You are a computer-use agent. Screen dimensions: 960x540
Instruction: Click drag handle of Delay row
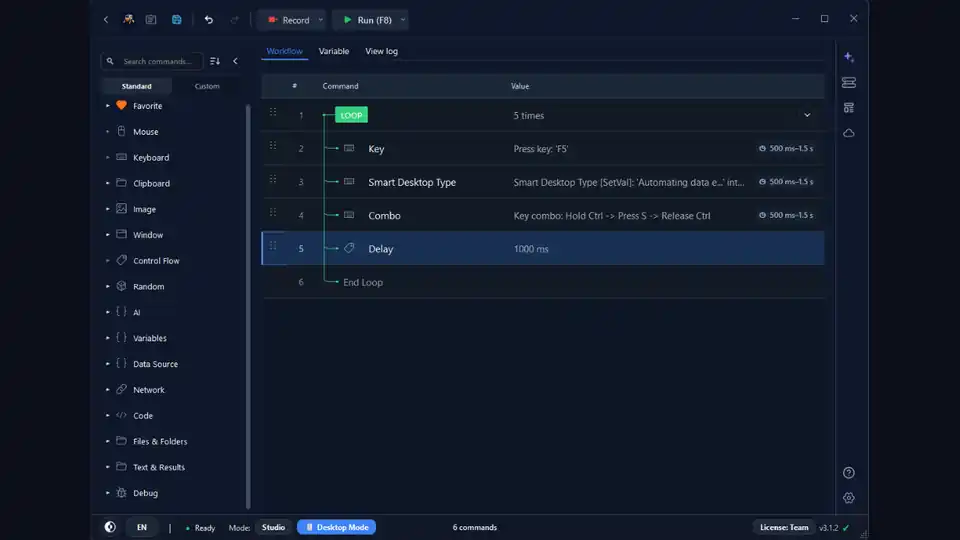pyautogui.click(x=273, y=246)
